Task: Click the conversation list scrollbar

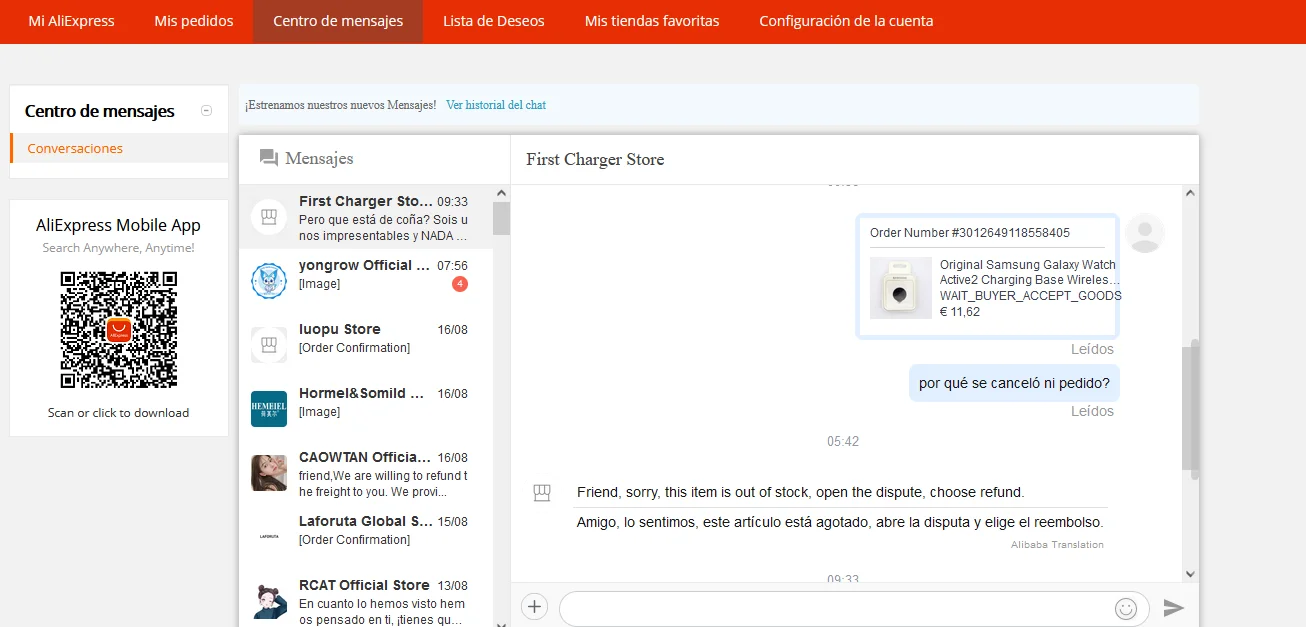Action: point(501,218)
